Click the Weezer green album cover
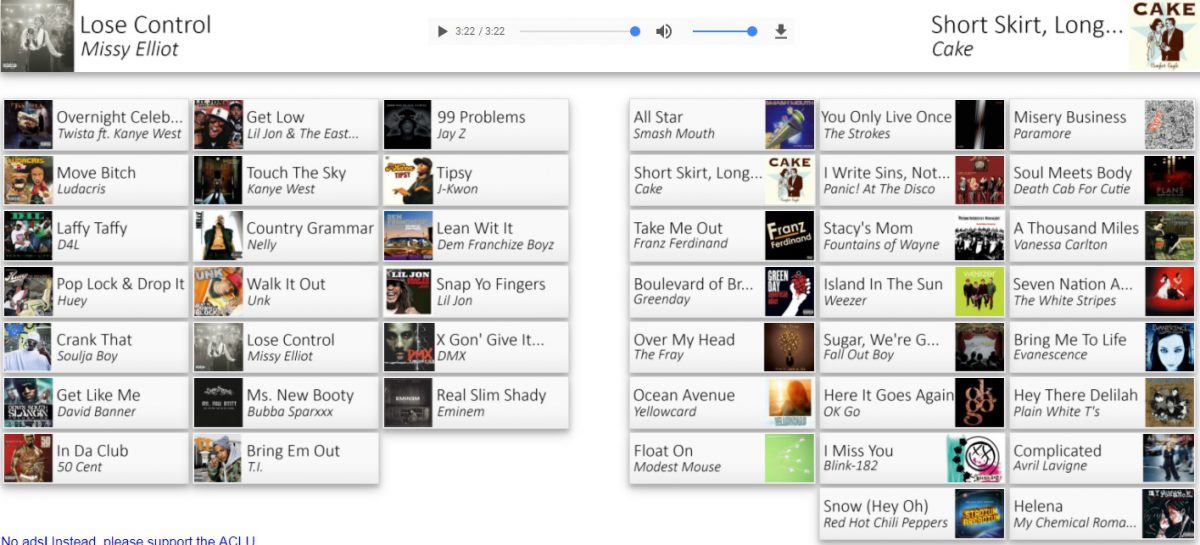 tap(979, 292)
